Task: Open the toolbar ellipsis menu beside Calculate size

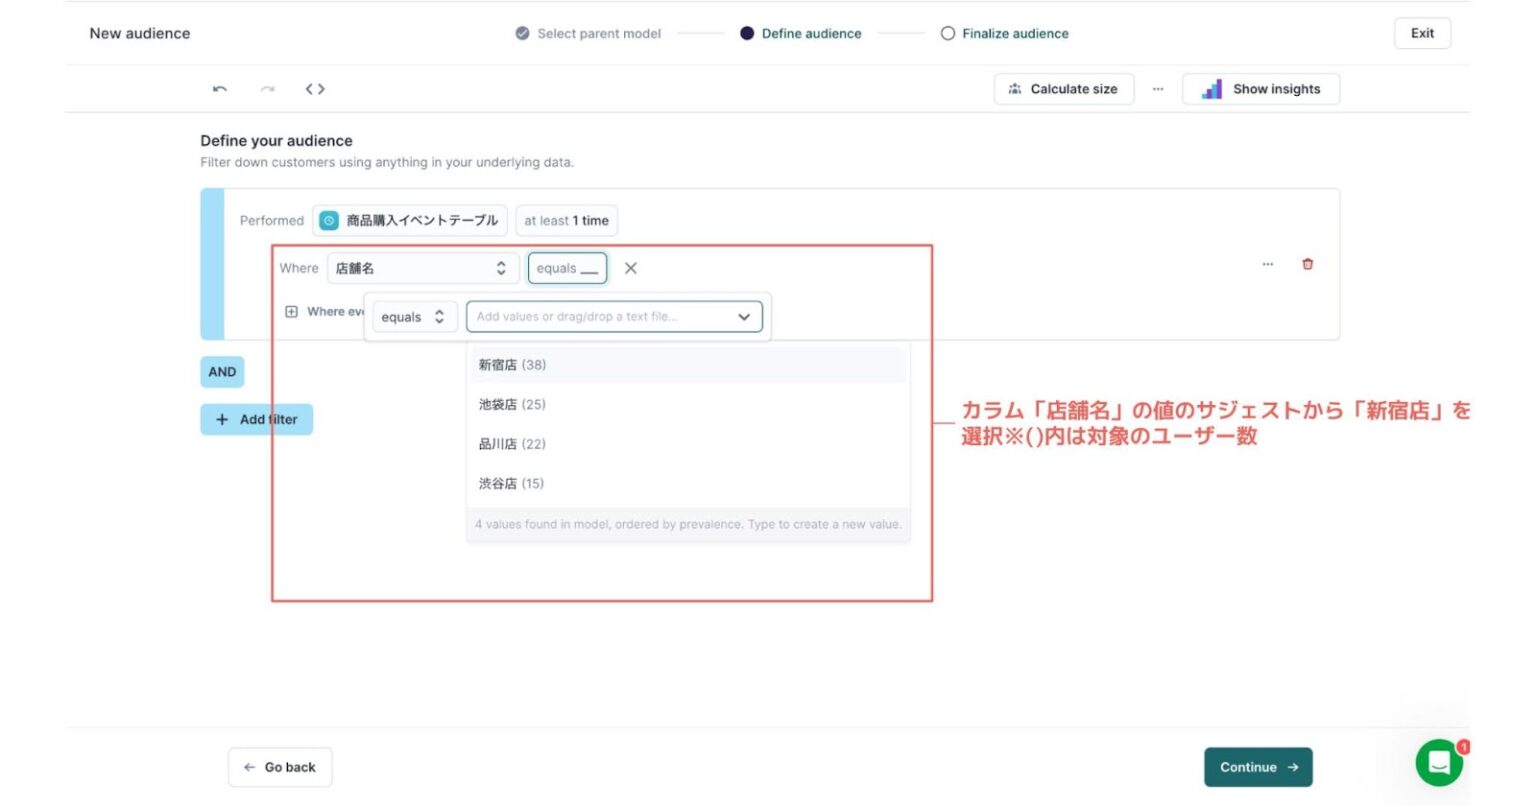Action: point(1158,88)
